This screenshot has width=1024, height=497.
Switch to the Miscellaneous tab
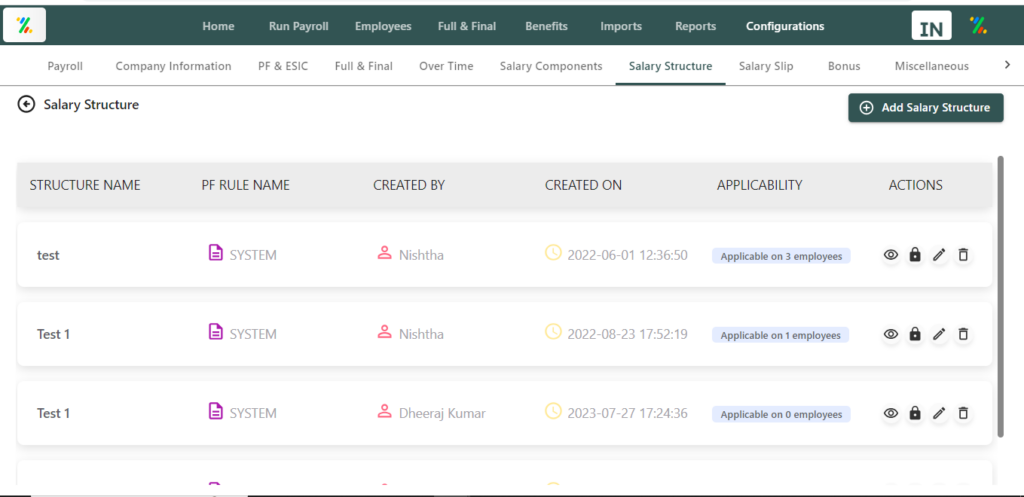[931, 66]
